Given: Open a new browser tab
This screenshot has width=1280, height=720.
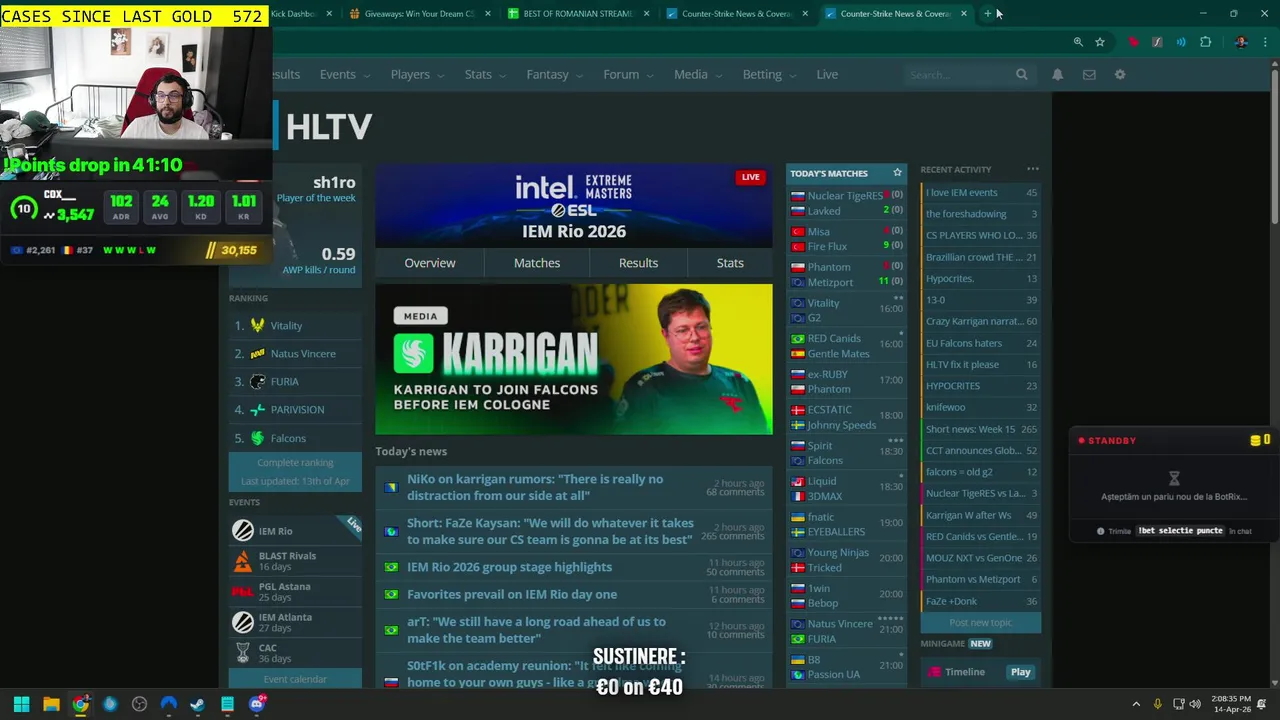Looking at the screenshot, I should click(x=988, y=14).
